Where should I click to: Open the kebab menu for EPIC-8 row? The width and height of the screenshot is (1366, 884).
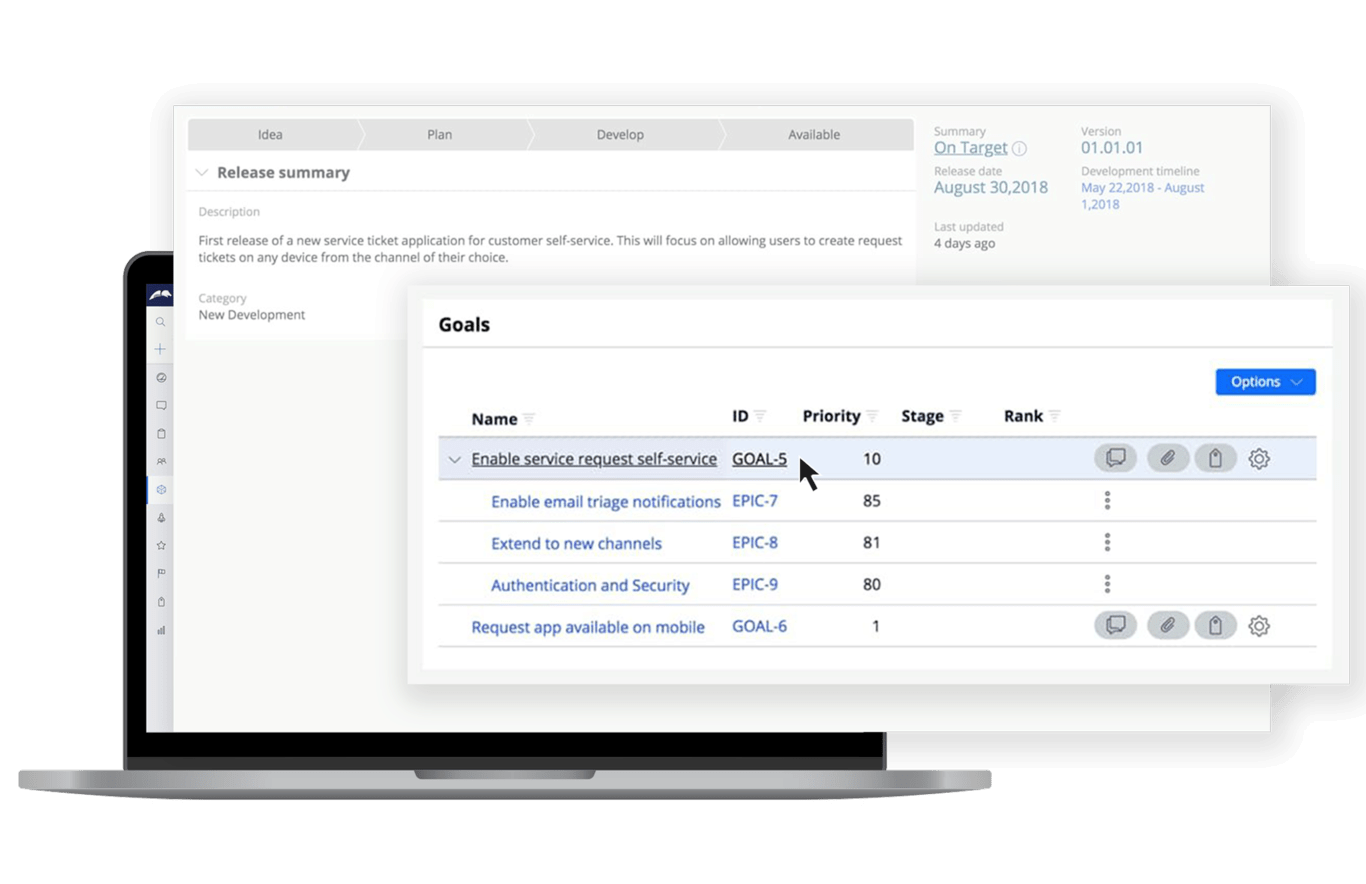[1107, 542]
